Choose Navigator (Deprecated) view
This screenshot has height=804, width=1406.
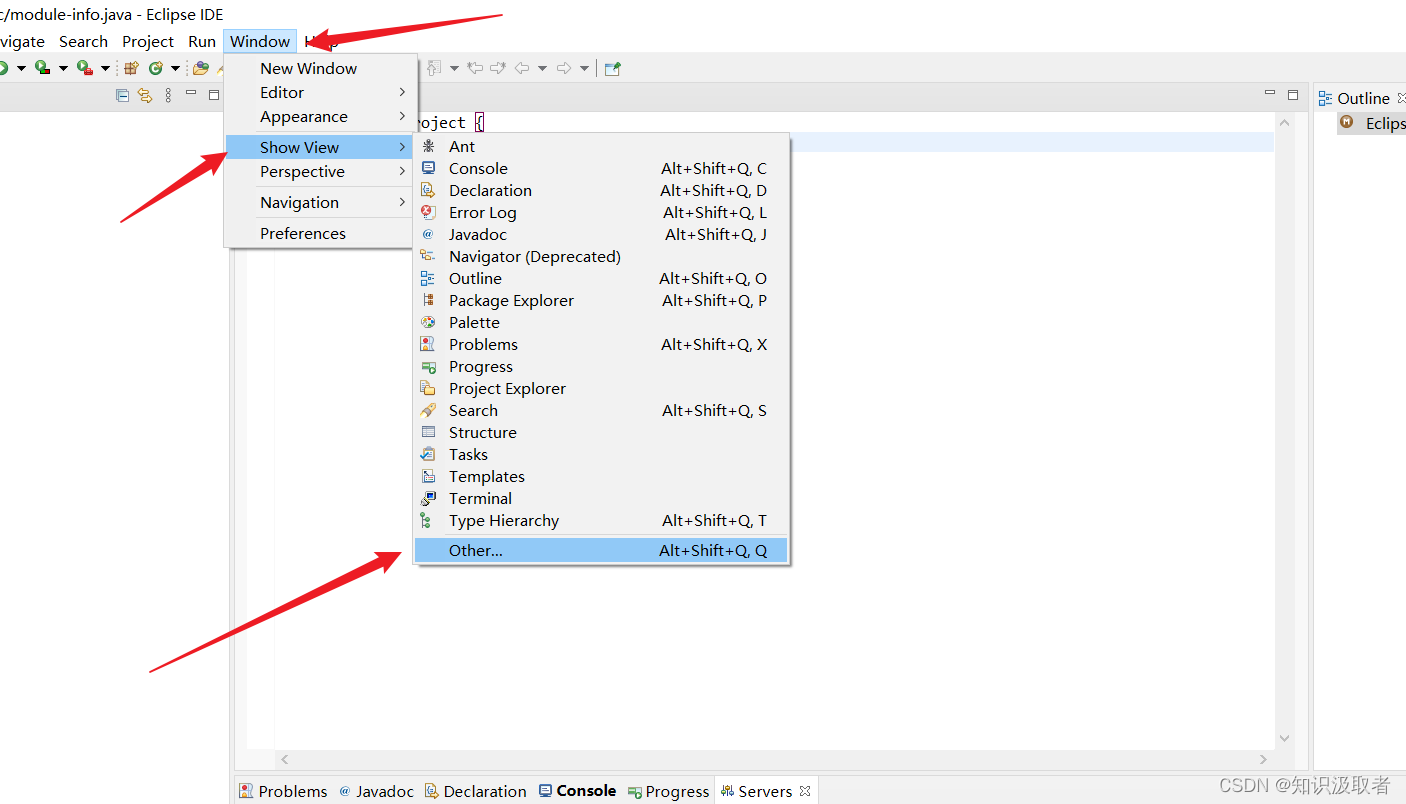click(601, 256)
